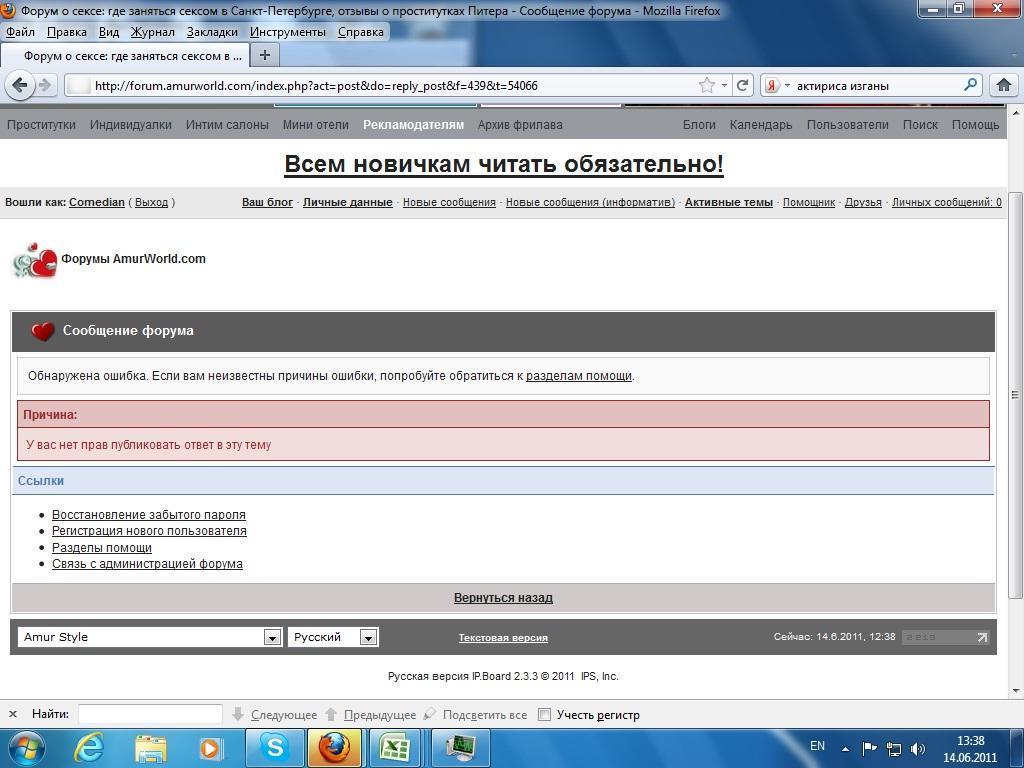The width and height of the screenshot is (1024, 768).
Task: Launch Excel from the taskbar
Action: 394,747
